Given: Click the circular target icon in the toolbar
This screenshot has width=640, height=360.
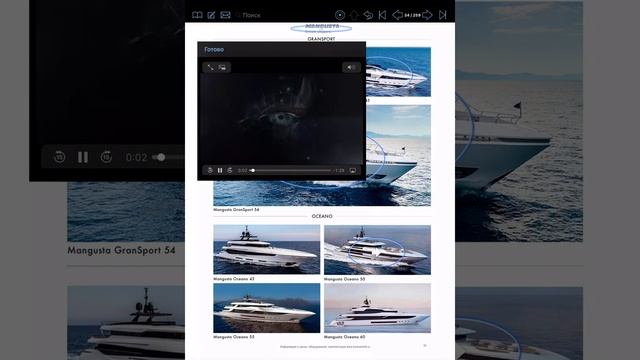Looking at the screenshot, I should coord(340,15).
